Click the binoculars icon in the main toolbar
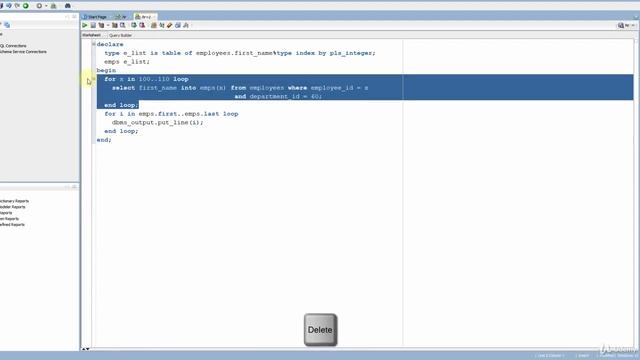Viewport: 640px width, 360px height. [68, 6]
